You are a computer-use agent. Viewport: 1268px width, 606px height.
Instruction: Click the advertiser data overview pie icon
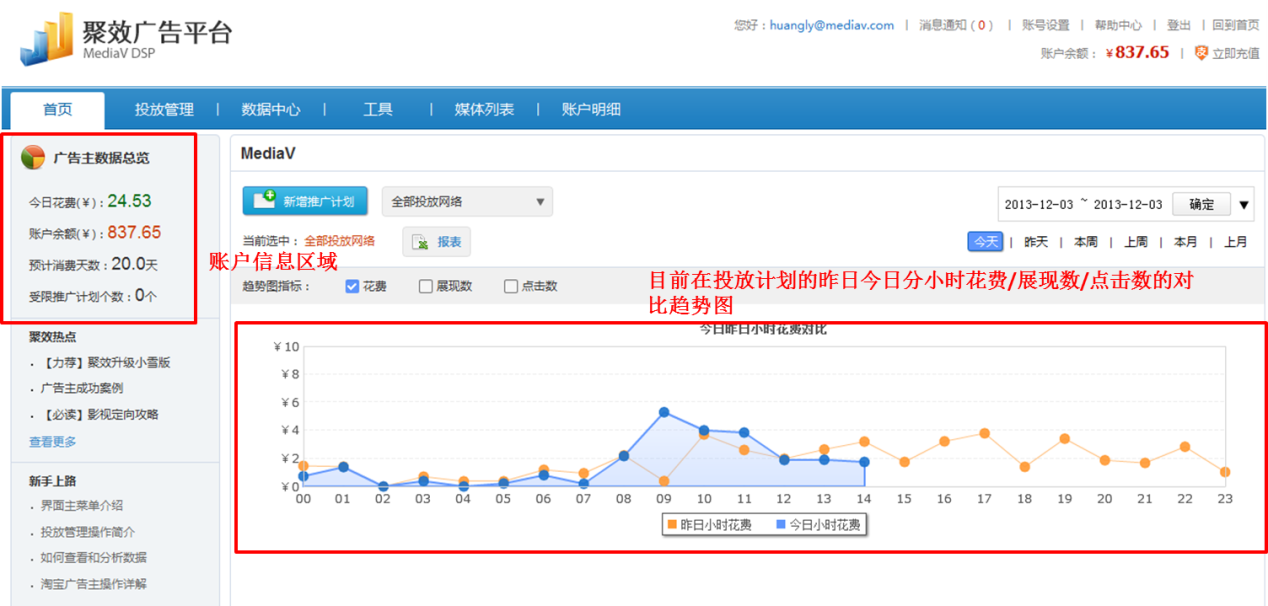pos(33,157)
